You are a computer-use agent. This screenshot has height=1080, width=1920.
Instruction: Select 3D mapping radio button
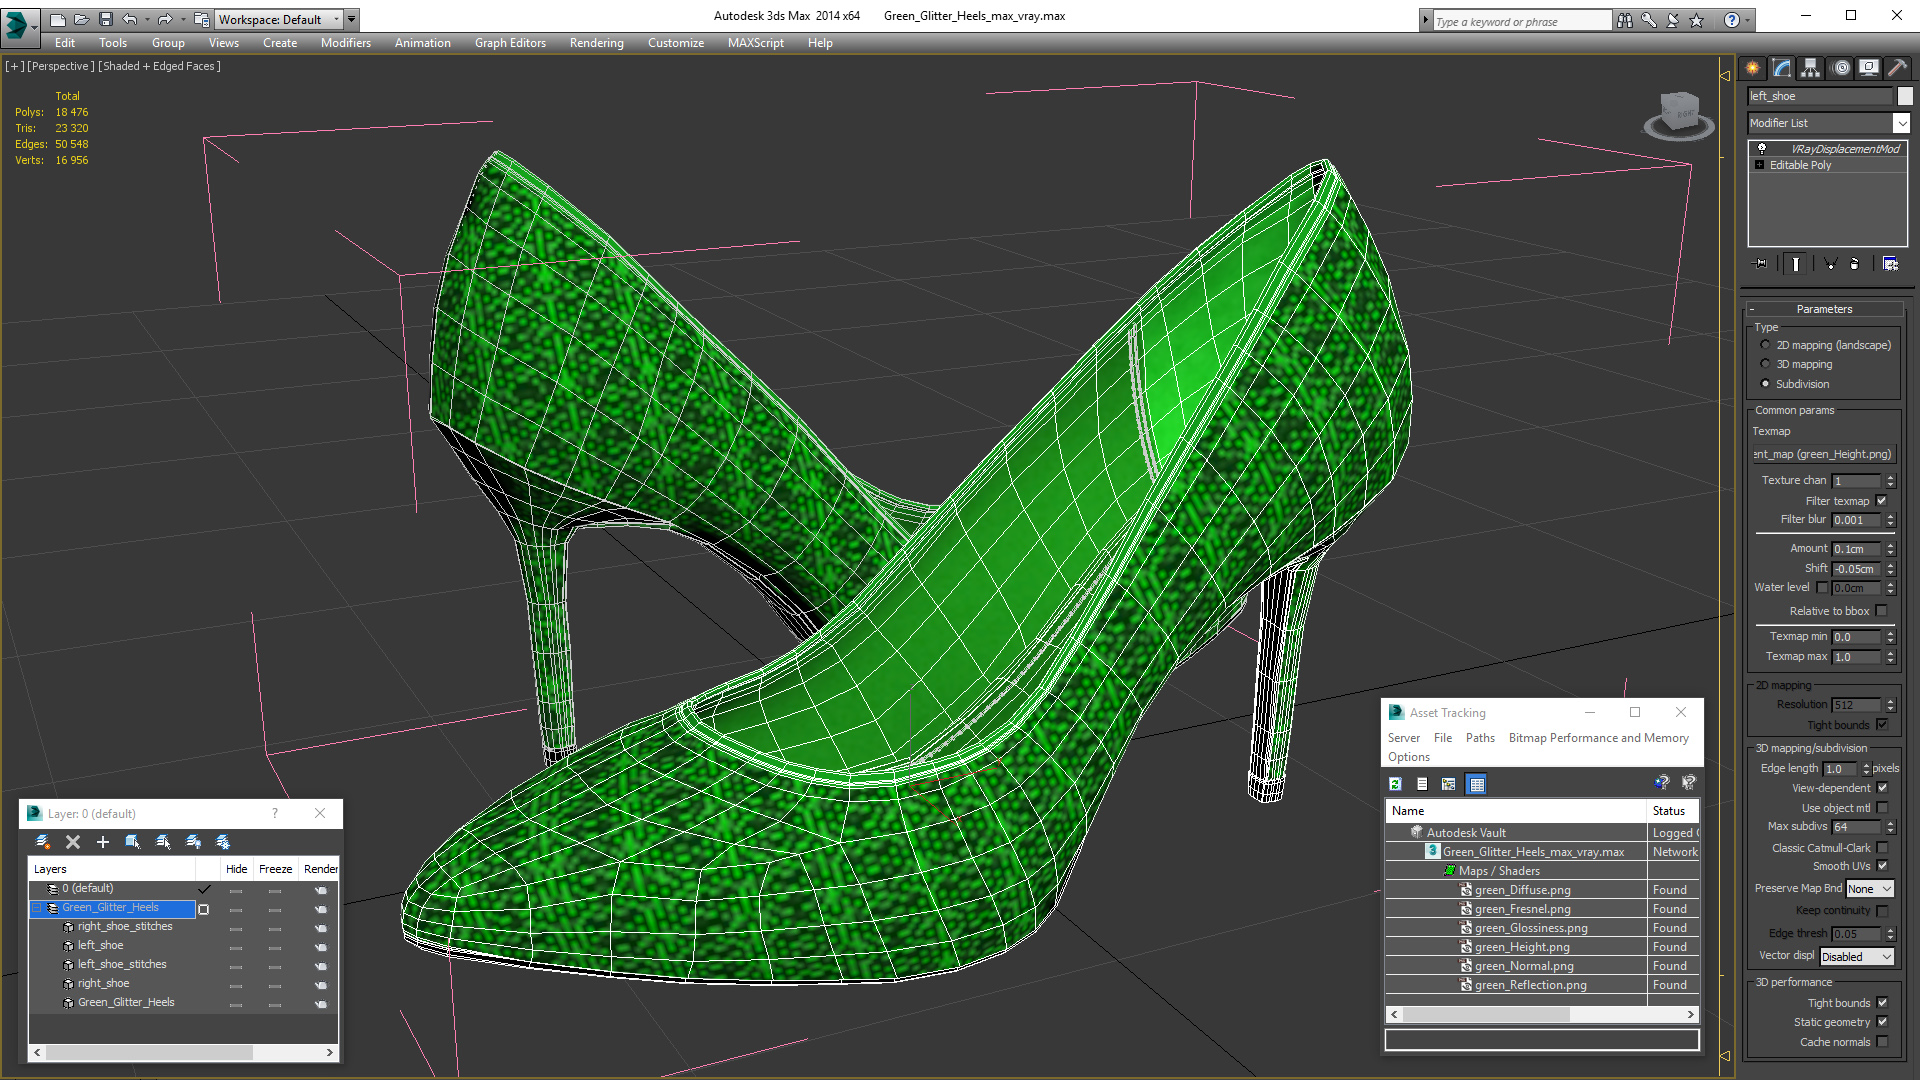[1766, 364]
